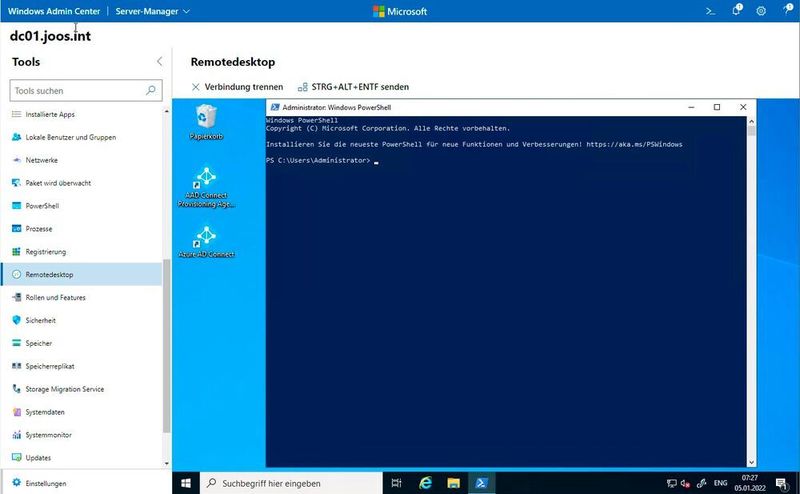The image size is (800, 494).
Task: Click the Updates icon in sidebar
Action: click(16, 457)
